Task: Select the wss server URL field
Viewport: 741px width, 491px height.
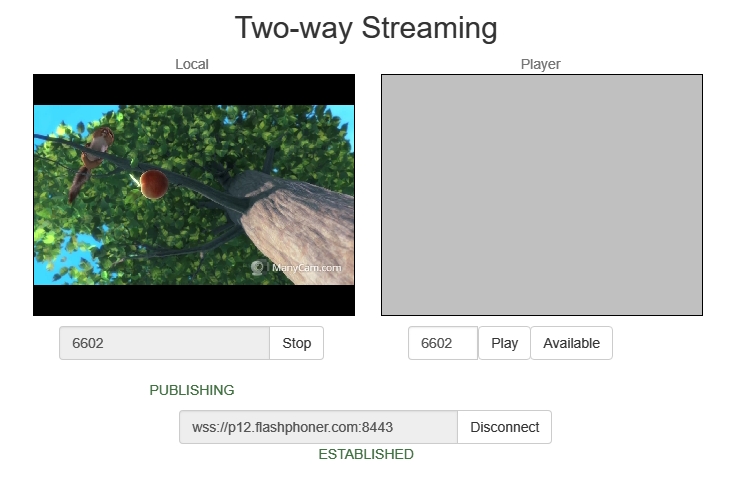Action: click(318, 427)
